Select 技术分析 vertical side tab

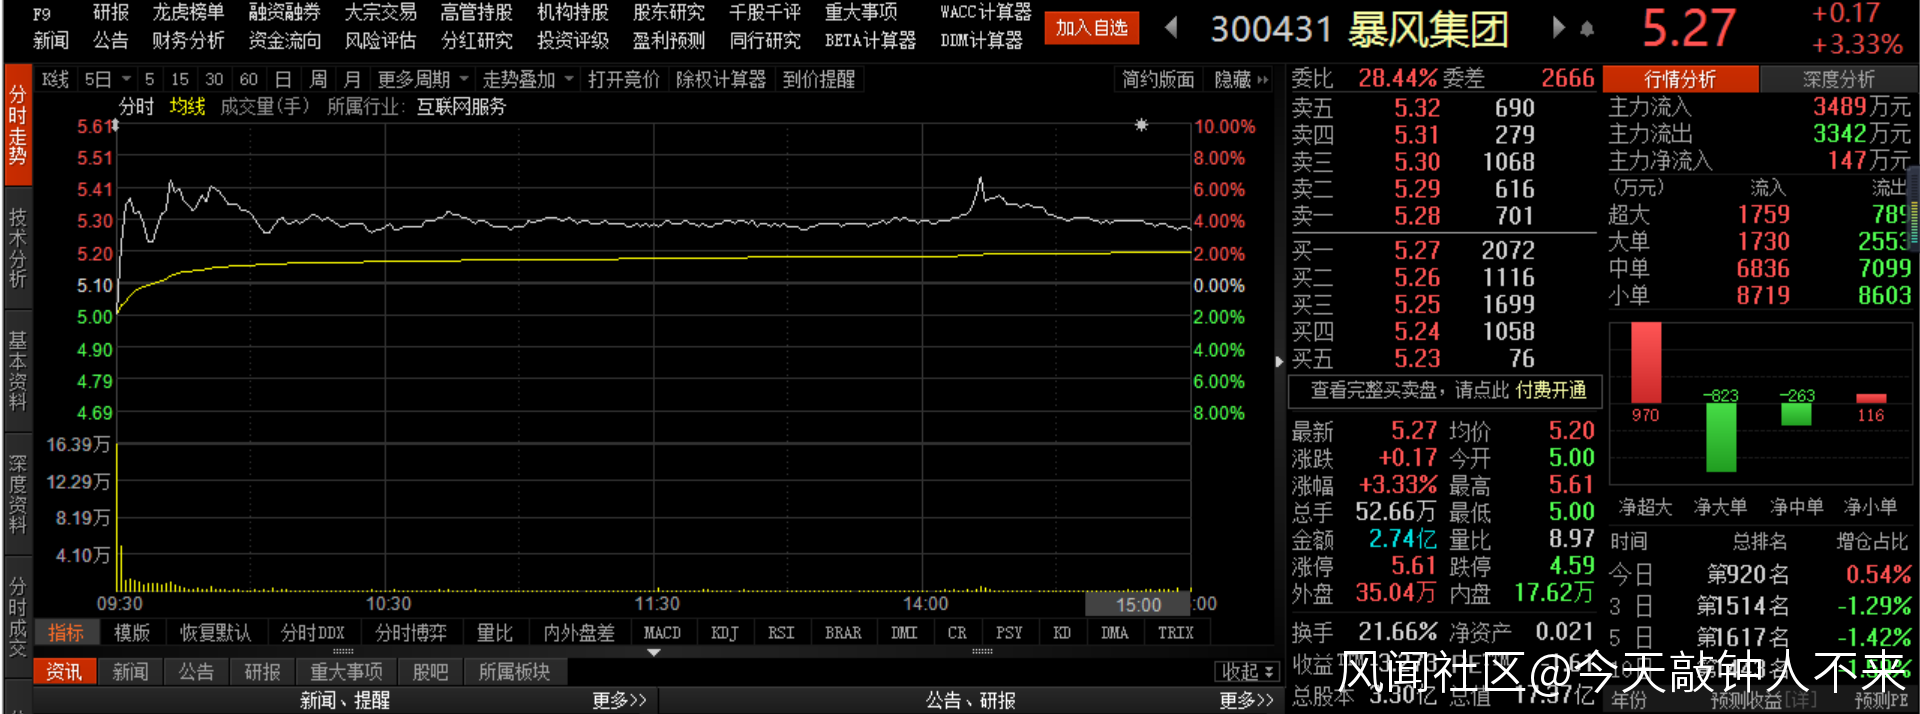pyautogui.click(x=17, y=248)
